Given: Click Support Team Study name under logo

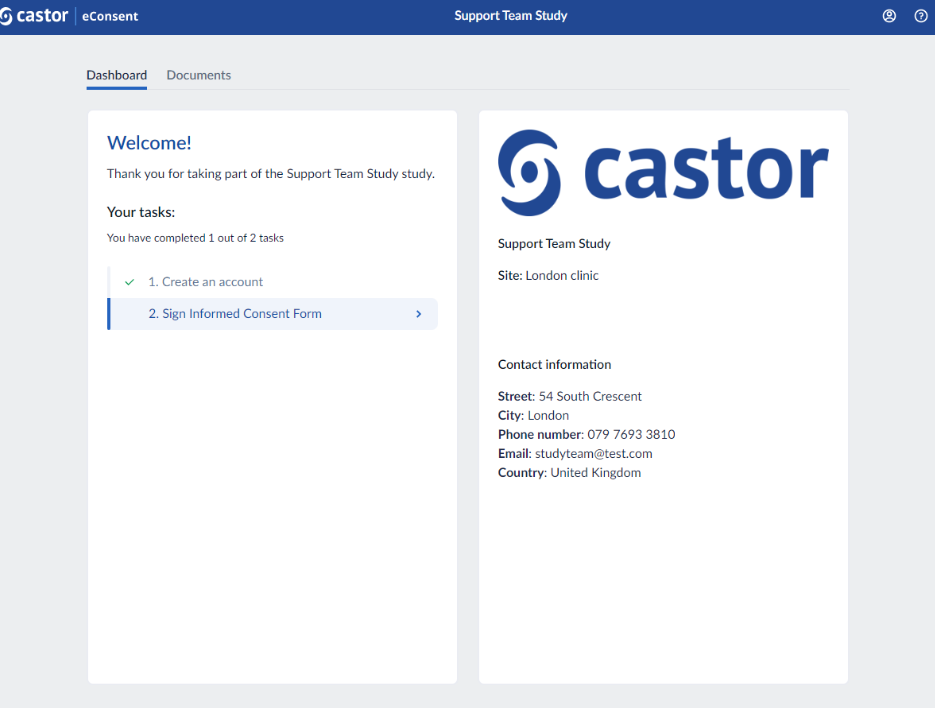Looking at the screenshot, I should (x=554, y=243).
